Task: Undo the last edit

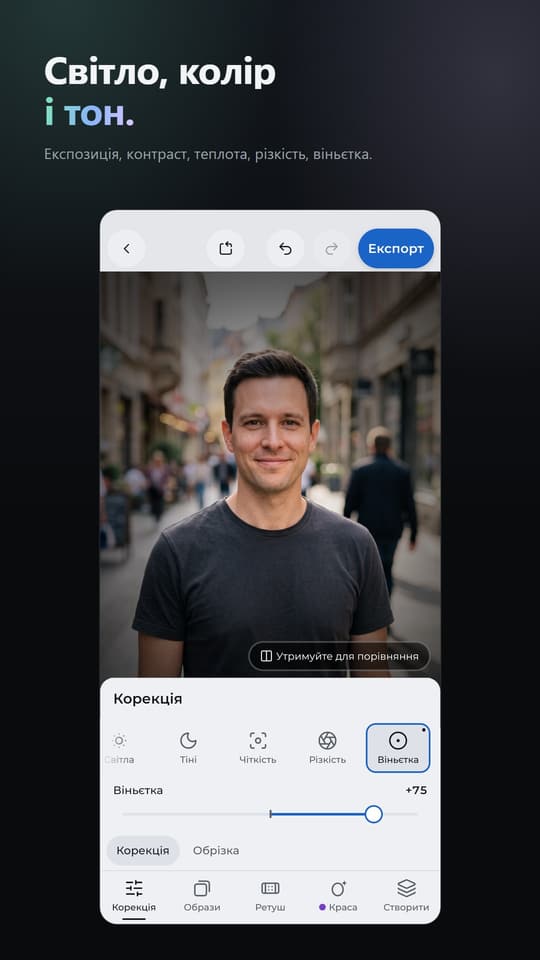Action: coord(285,249)
